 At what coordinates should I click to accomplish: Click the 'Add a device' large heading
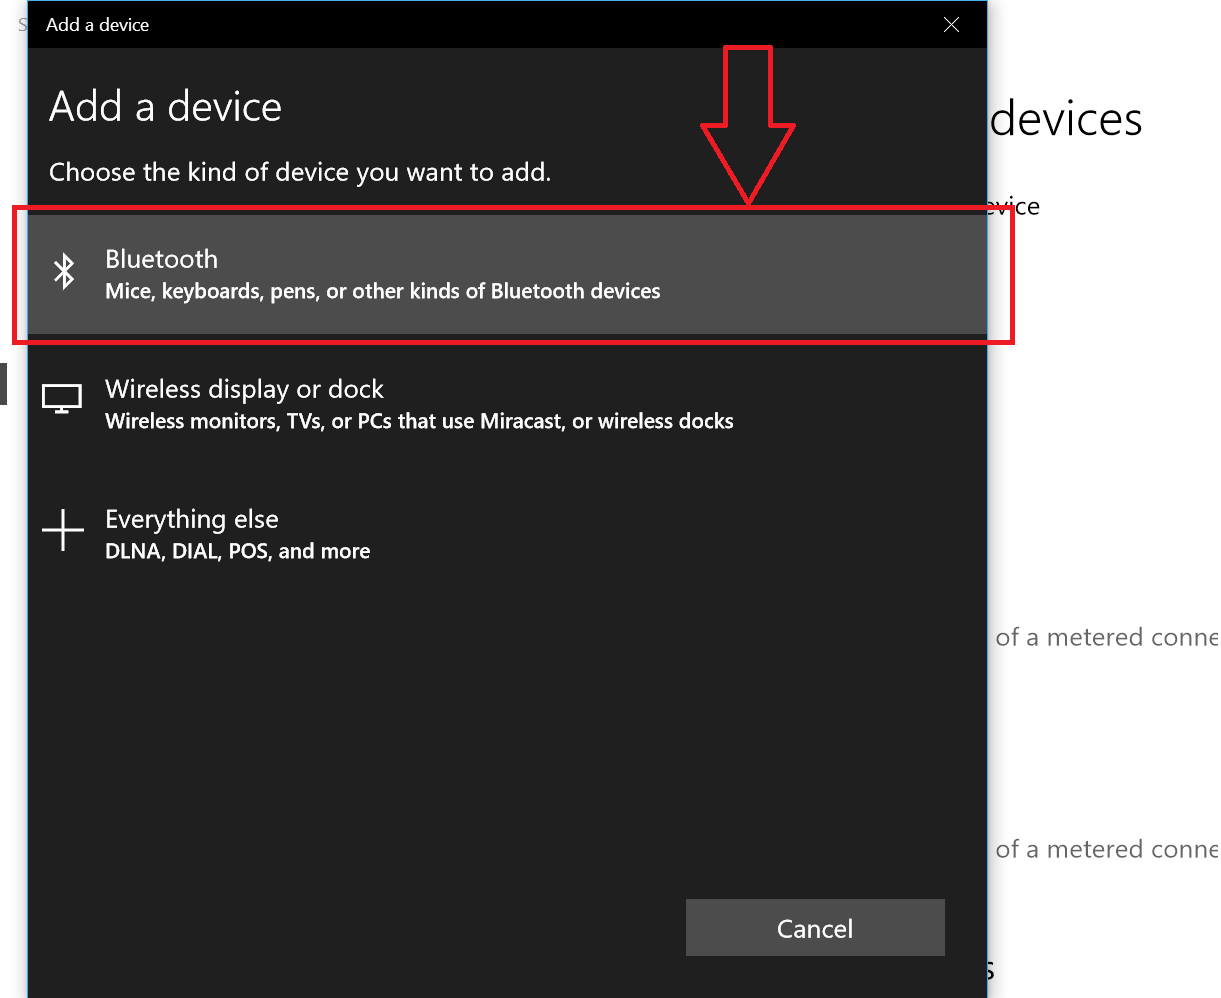coord(166,106)
